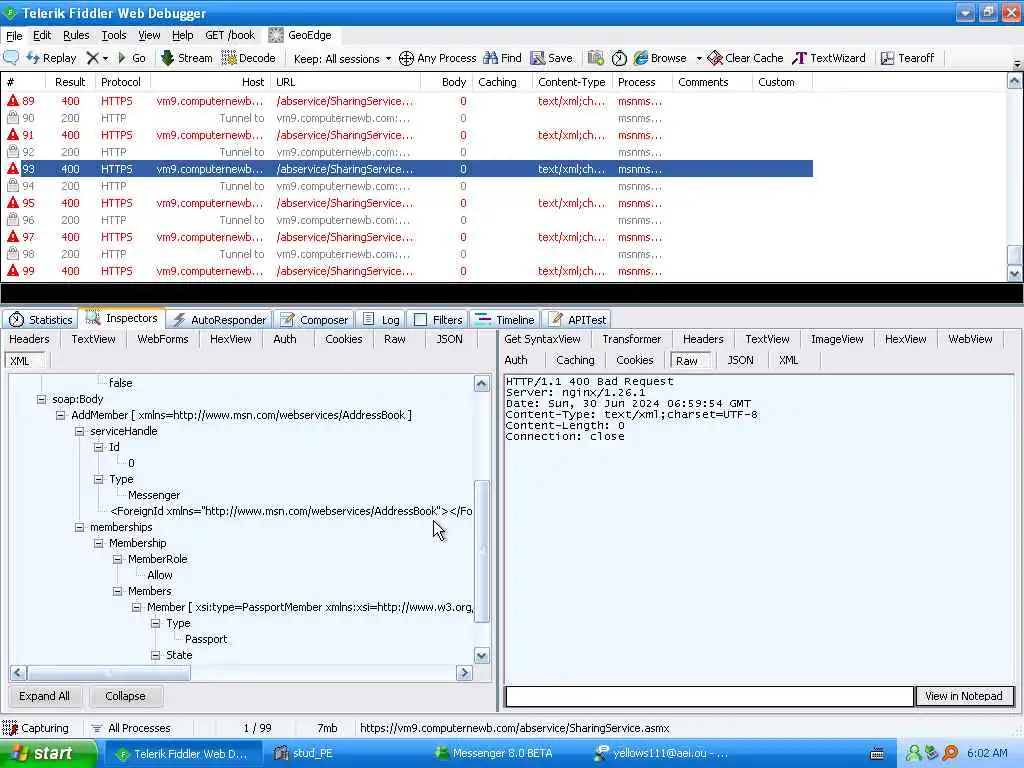Toggle Decode option in toolbar
The image size is (1024, 768).
(249, 58)
